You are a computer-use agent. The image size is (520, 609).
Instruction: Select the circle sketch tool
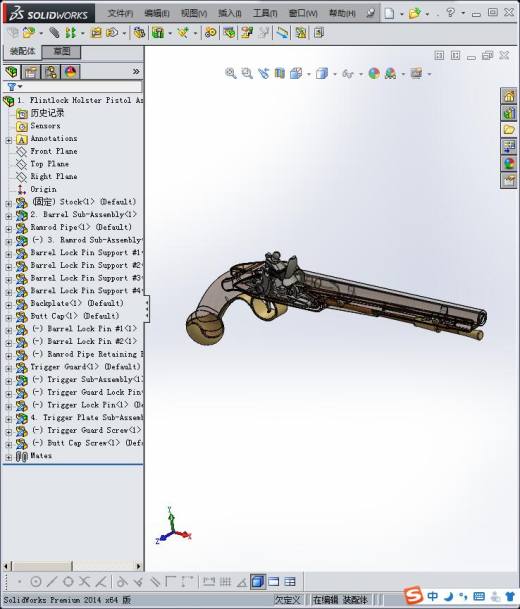(36, 581)
